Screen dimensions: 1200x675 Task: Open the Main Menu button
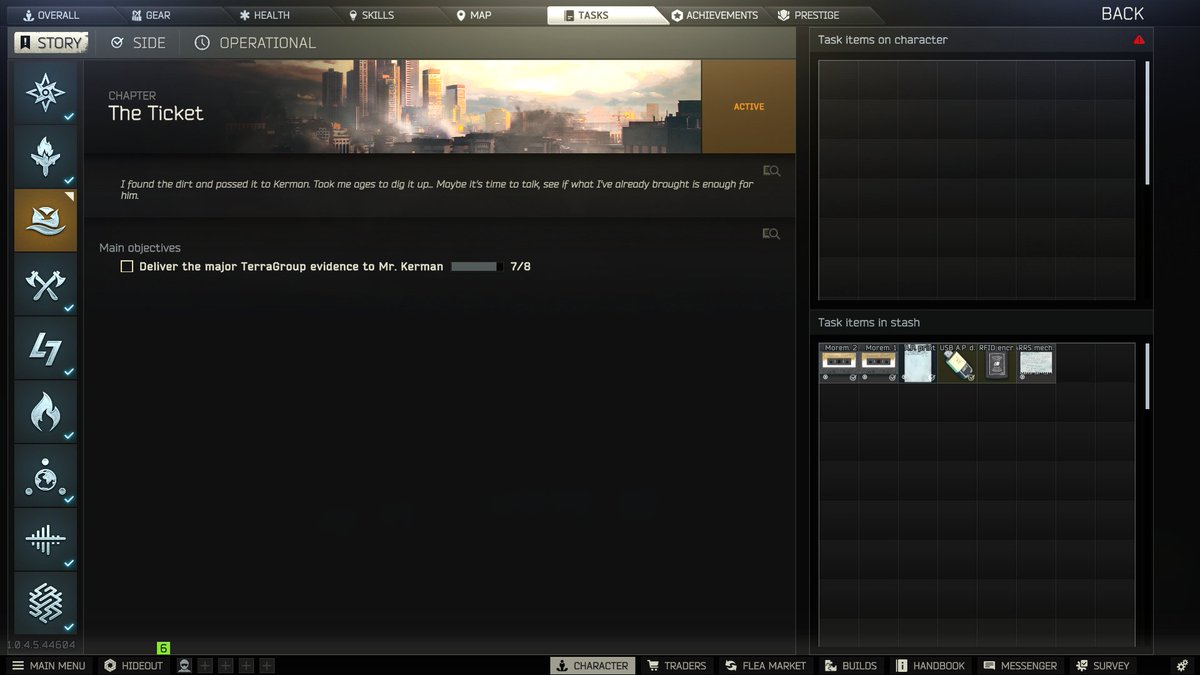[48, 666]
